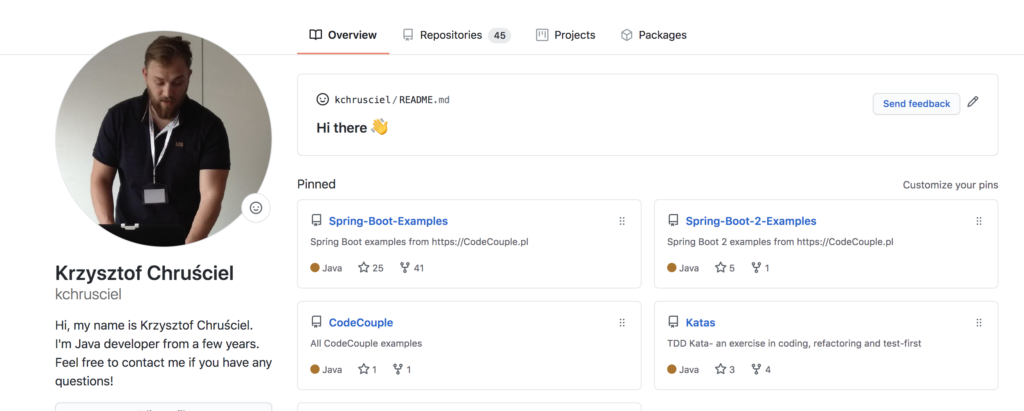Click the smiley icon beside kchrusciel README
1024x411 pixels.
pos(323,99)
